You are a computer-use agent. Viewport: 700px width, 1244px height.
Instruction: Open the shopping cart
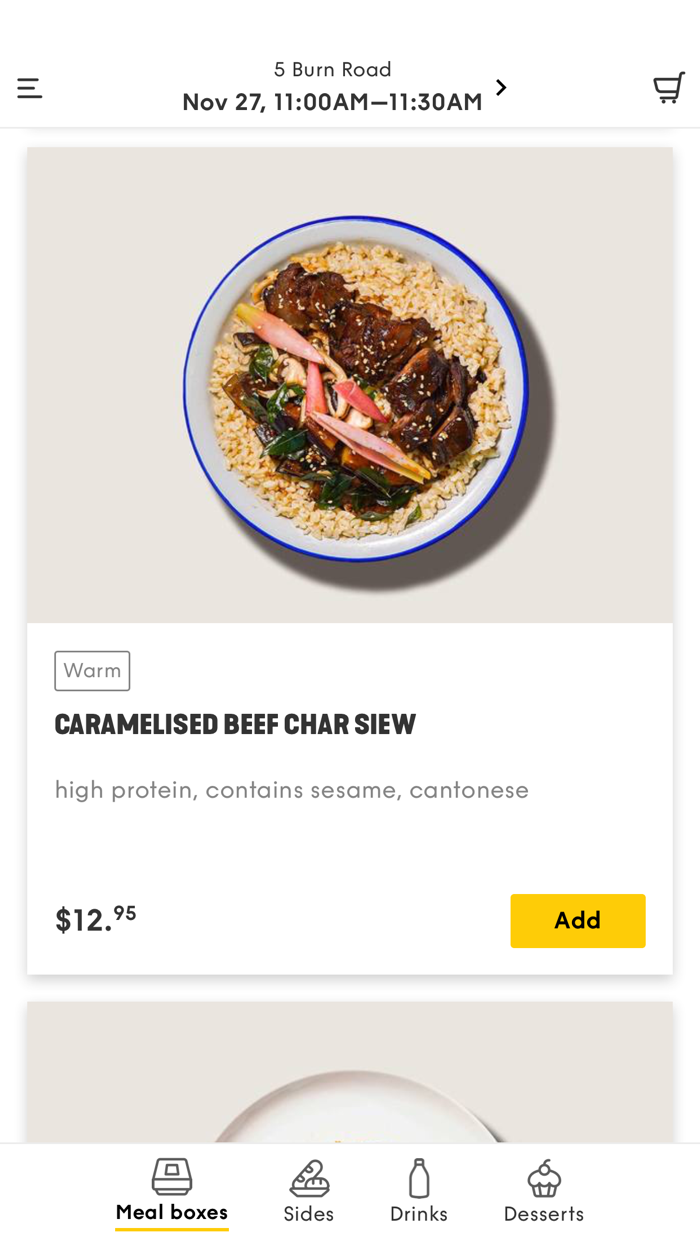click(x=668, y=87)
